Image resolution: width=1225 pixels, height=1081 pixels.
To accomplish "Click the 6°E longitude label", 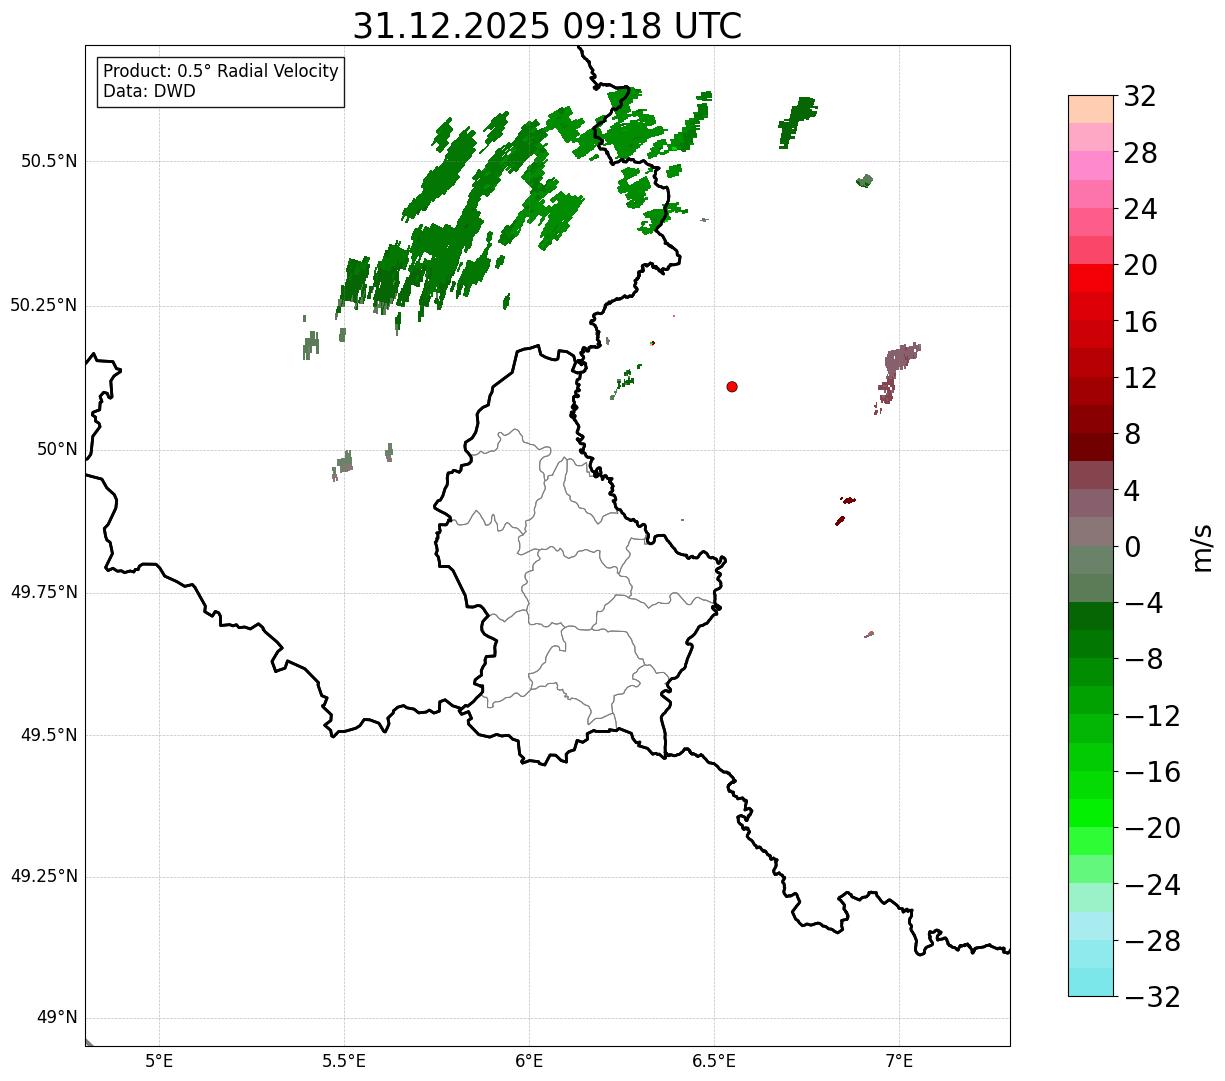I will (530, 1061).
